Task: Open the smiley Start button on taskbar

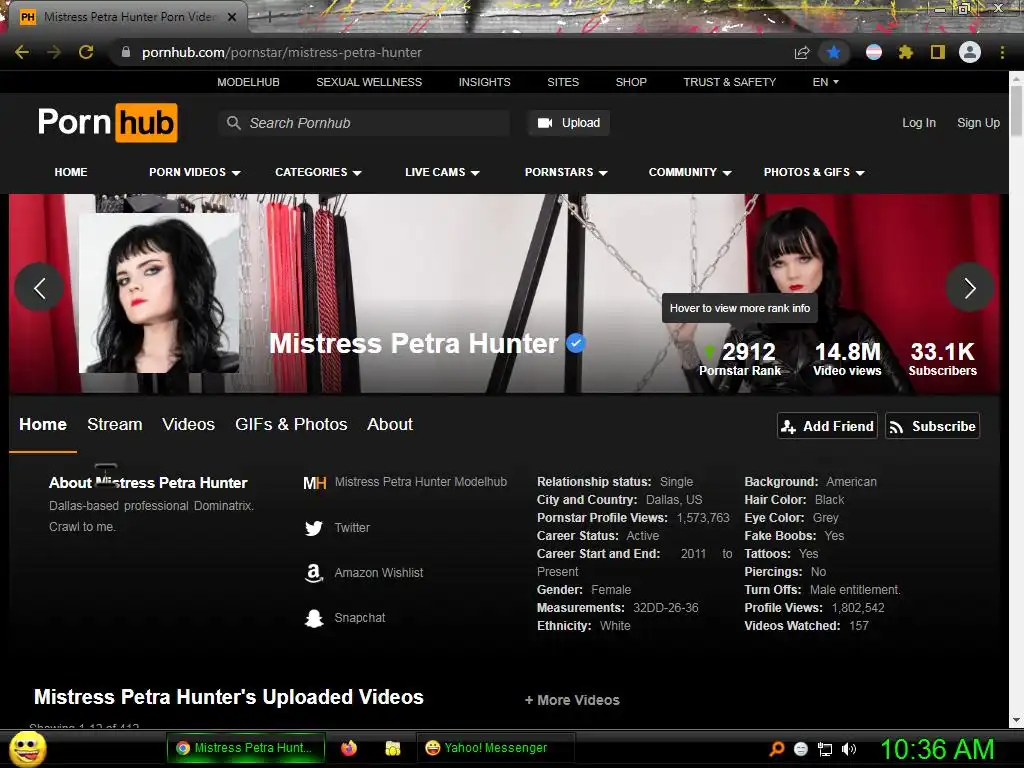Action: [x=27, y=748]
